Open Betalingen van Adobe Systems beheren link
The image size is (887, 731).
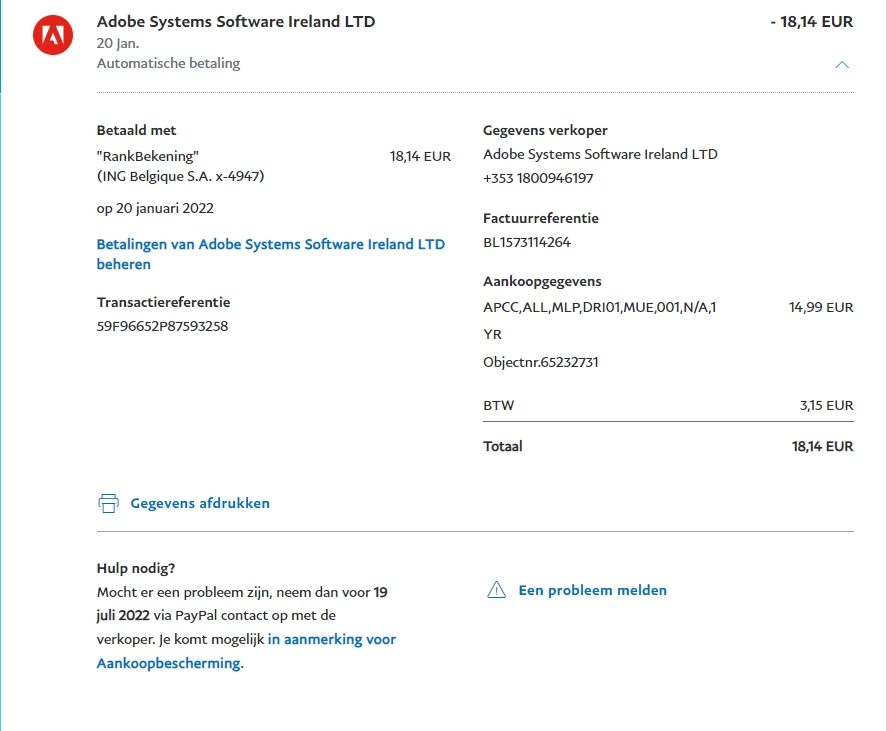click(x=270, y=254)
